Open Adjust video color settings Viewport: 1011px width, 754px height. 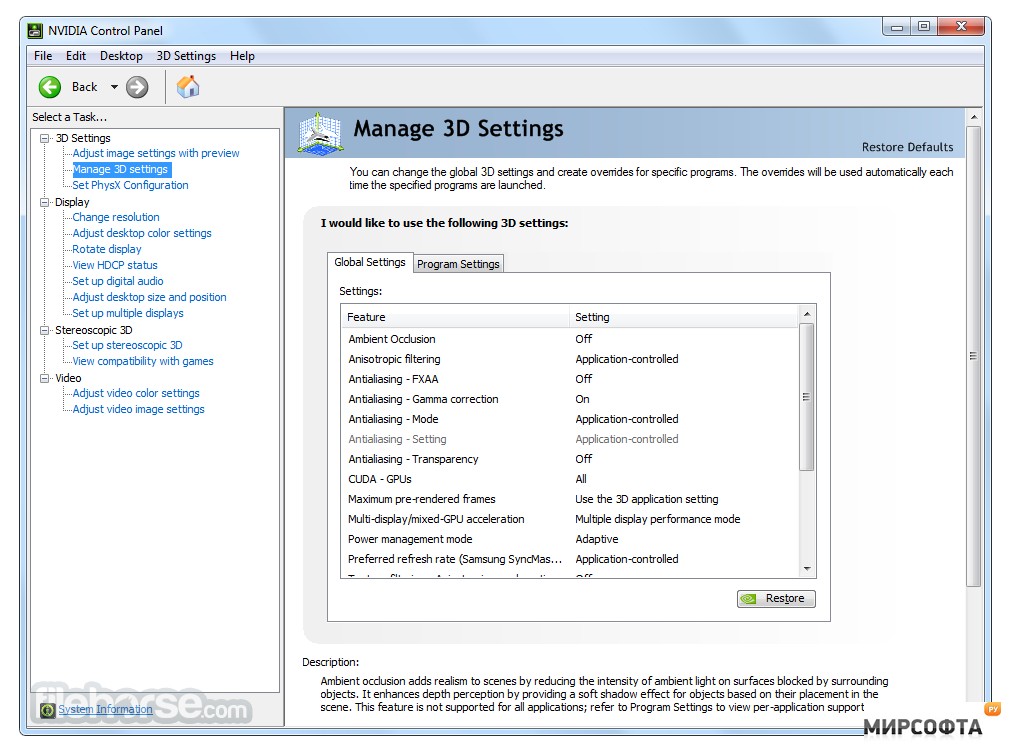point(135,393)
